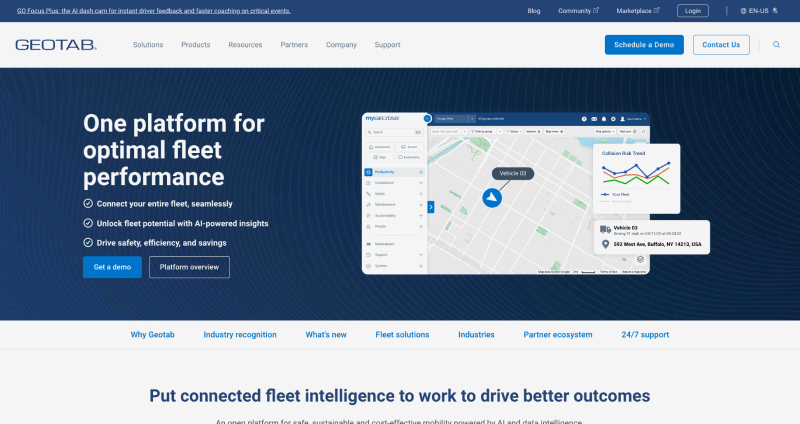Open the Company menu

[341, 45]
